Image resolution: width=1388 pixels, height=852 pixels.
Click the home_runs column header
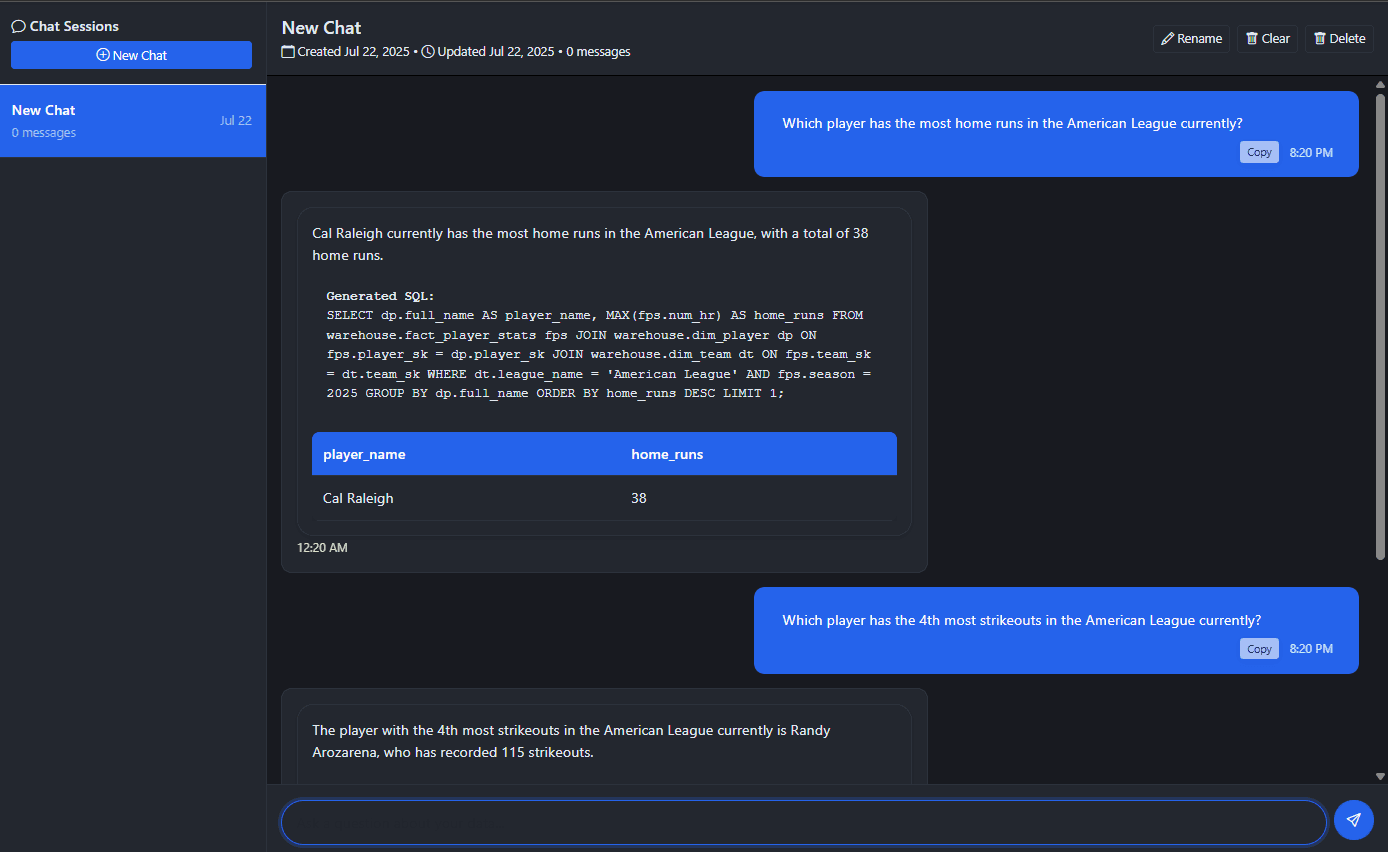coord(667,454)
